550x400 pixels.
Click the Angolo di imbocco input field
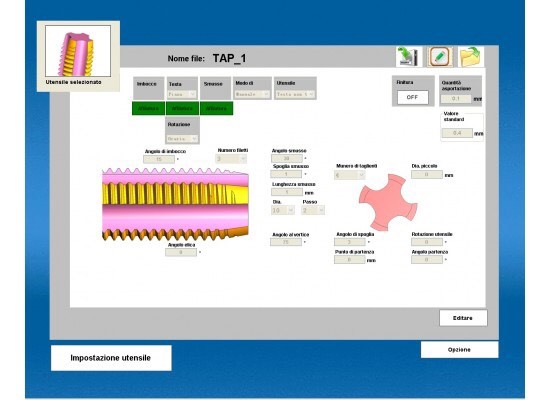tap(159, 159)
